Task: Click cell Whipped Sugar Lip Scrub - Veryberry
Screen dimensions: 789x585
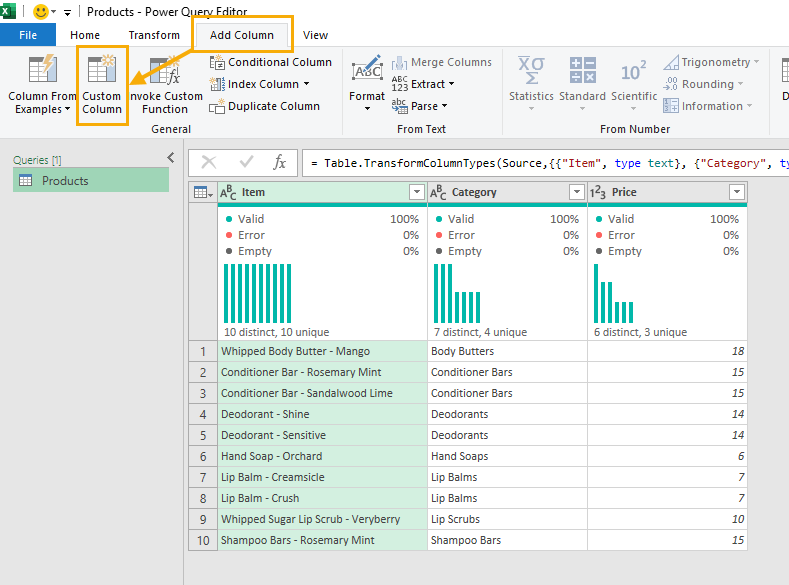Action: pos(322,519)
